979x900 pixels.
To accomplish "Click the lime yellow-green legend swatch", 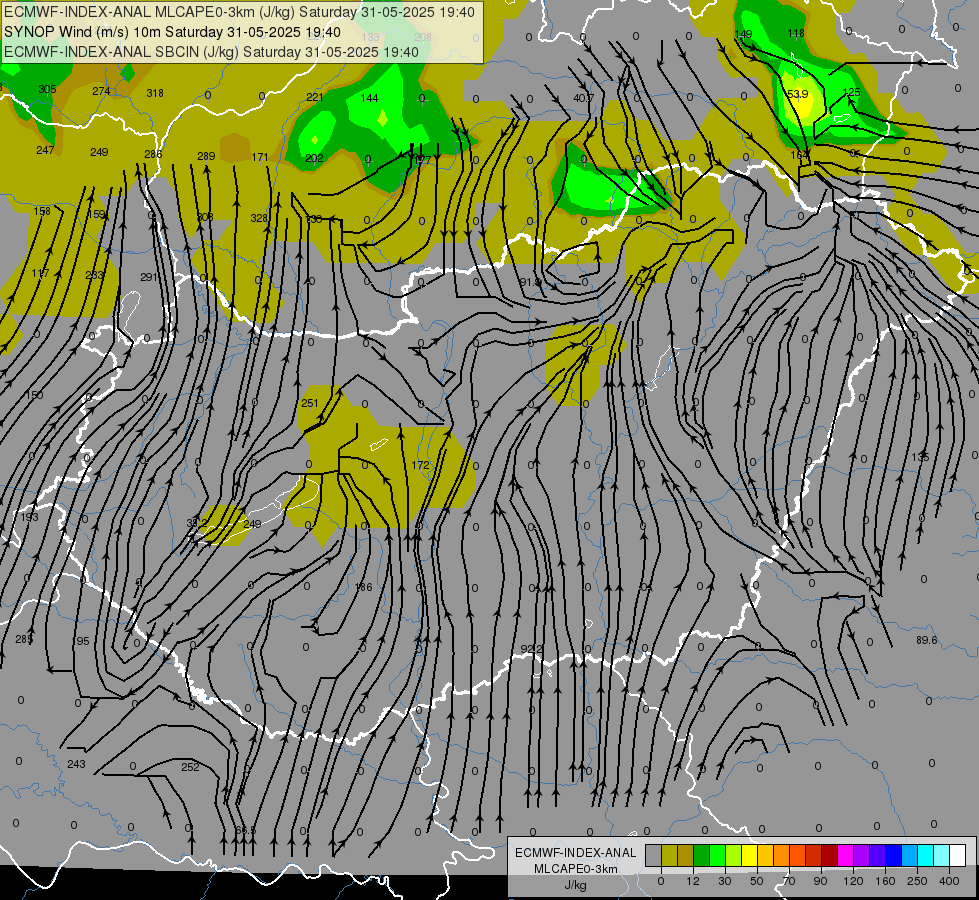I will [x=734, y=856].
